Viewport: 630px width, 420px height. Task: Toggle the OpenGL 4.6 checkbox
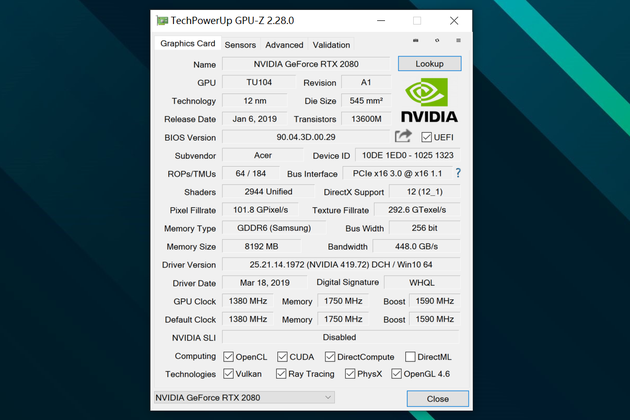coord(396,374)
